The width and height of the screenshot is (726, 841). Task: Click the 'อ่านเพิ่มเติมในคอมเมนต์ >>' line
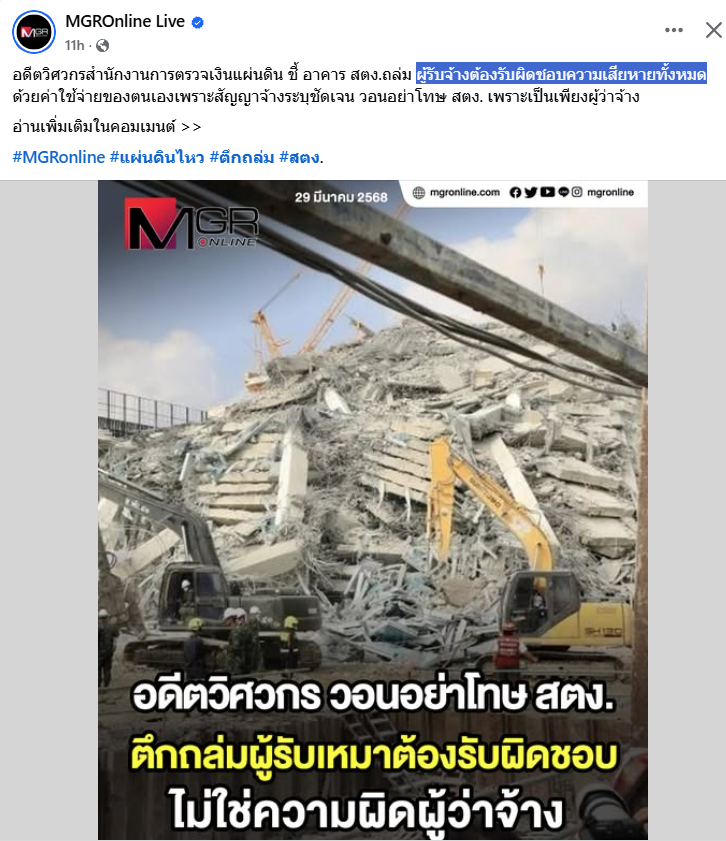[107, 127]
